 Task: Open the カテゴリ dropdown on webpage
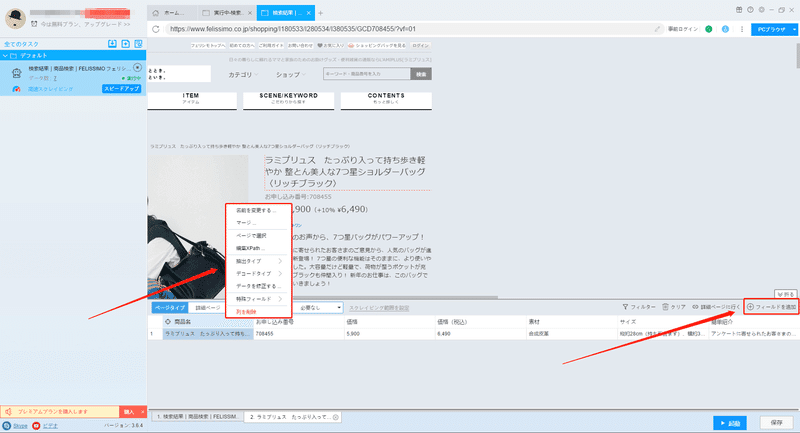click(243, 74)
